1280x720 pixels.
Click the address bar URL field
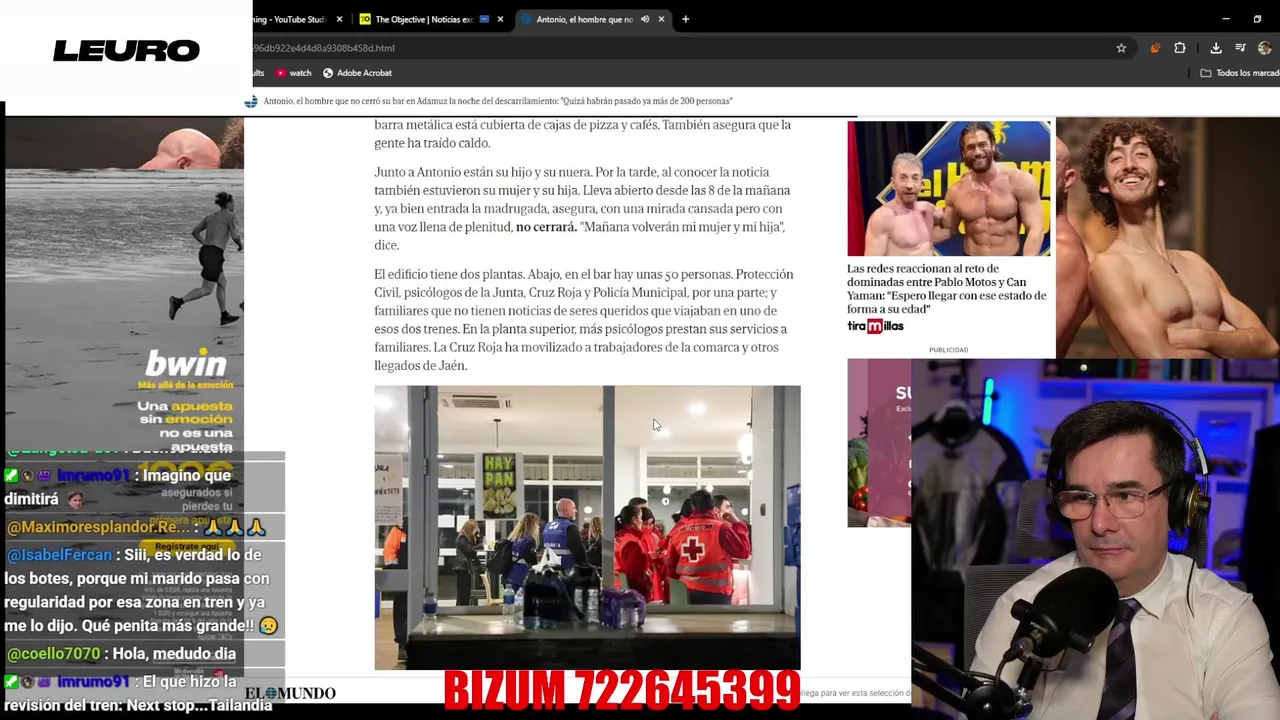[680, 48]
